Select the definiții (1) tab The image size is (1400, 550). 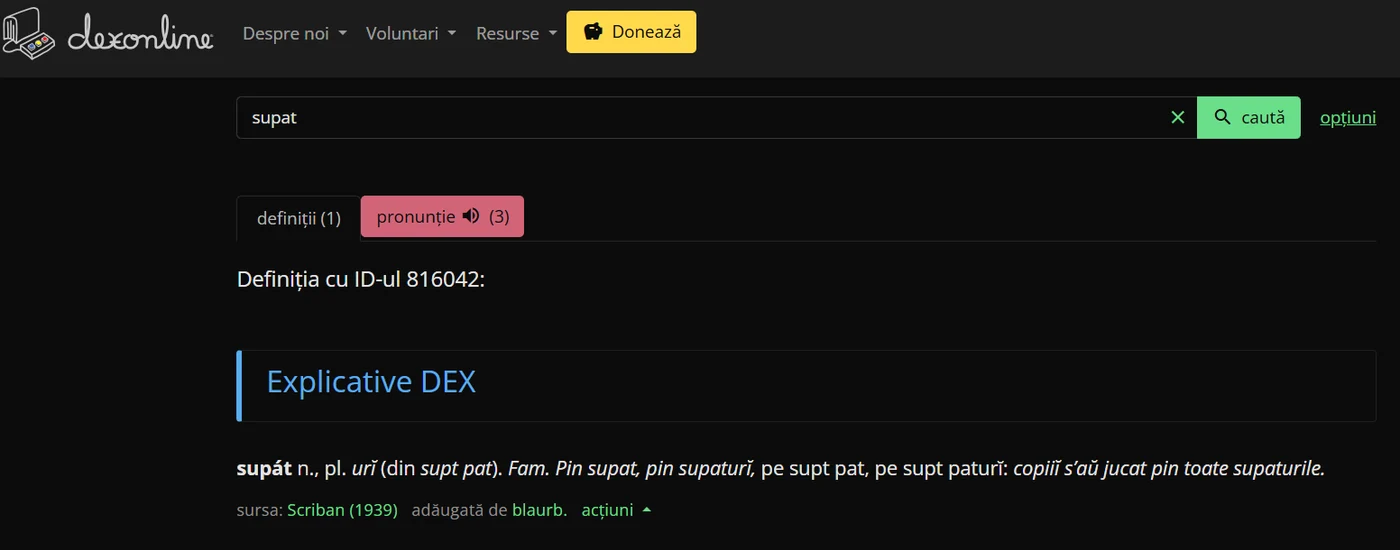(x=299, y=218)
